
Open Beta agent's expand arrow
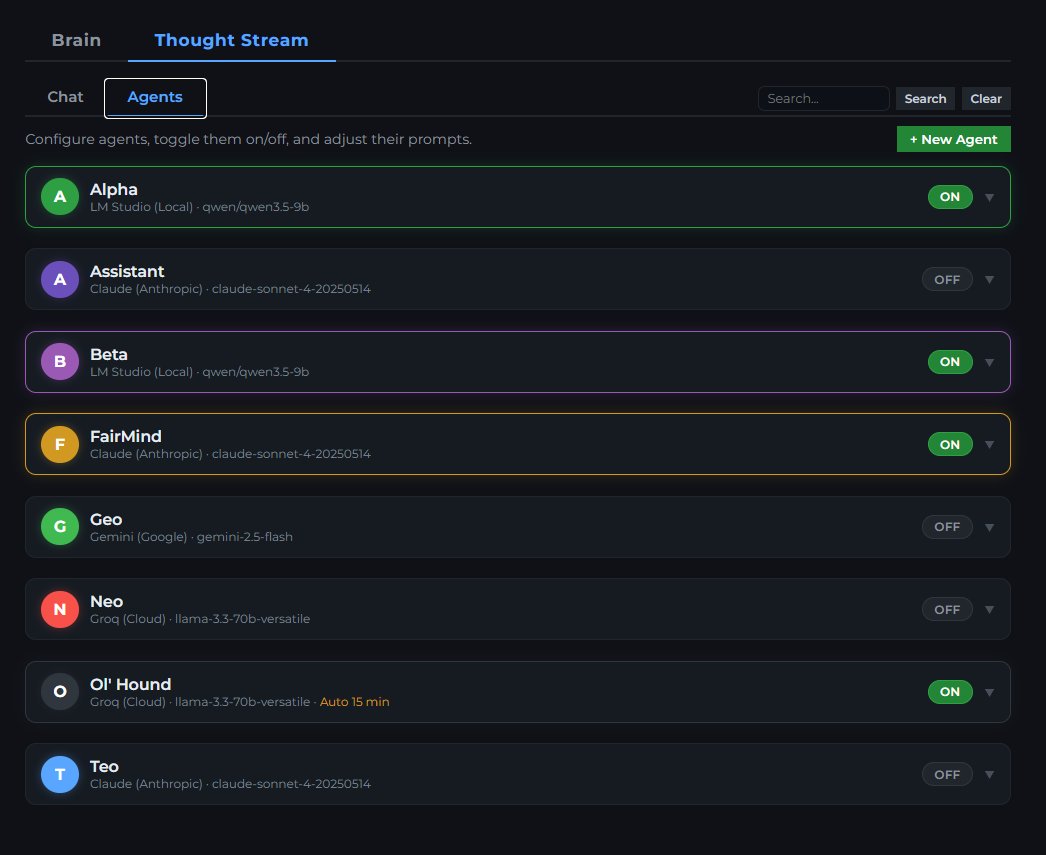pos(989,362)
